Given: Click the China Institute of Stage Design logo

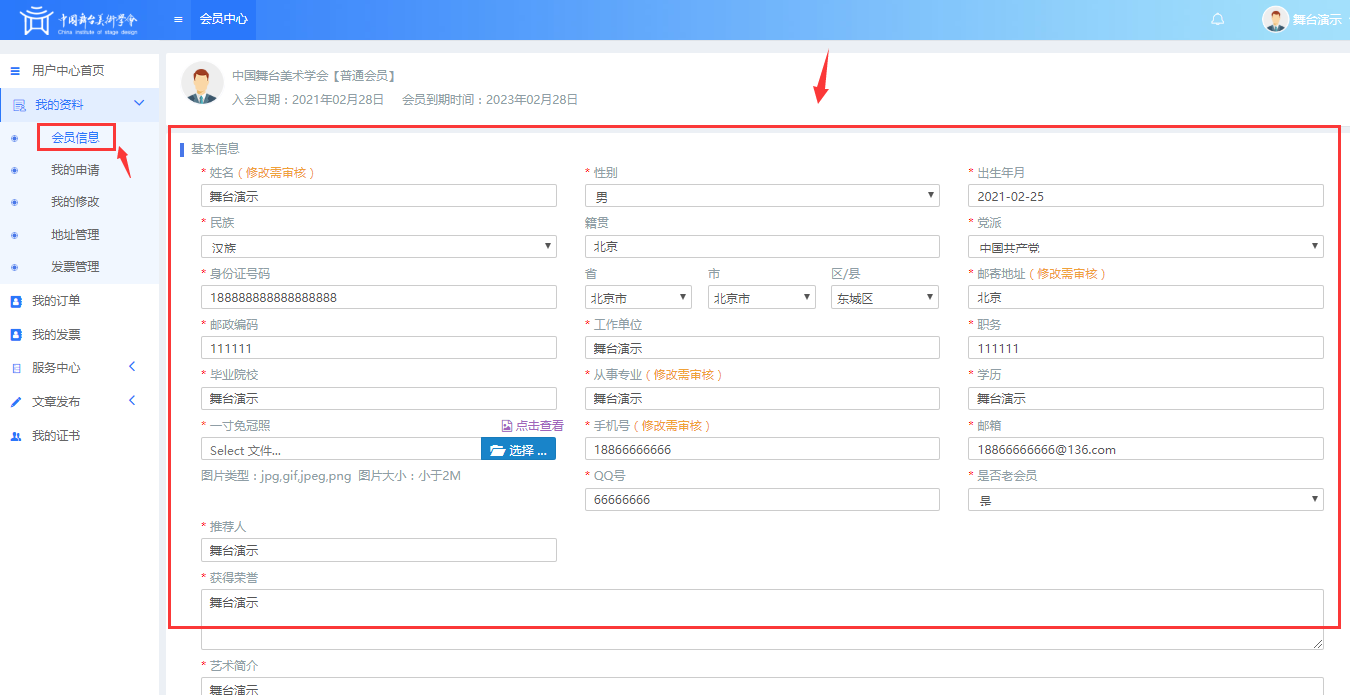Looking at the screenshot, I should click(x=80, y=19).
